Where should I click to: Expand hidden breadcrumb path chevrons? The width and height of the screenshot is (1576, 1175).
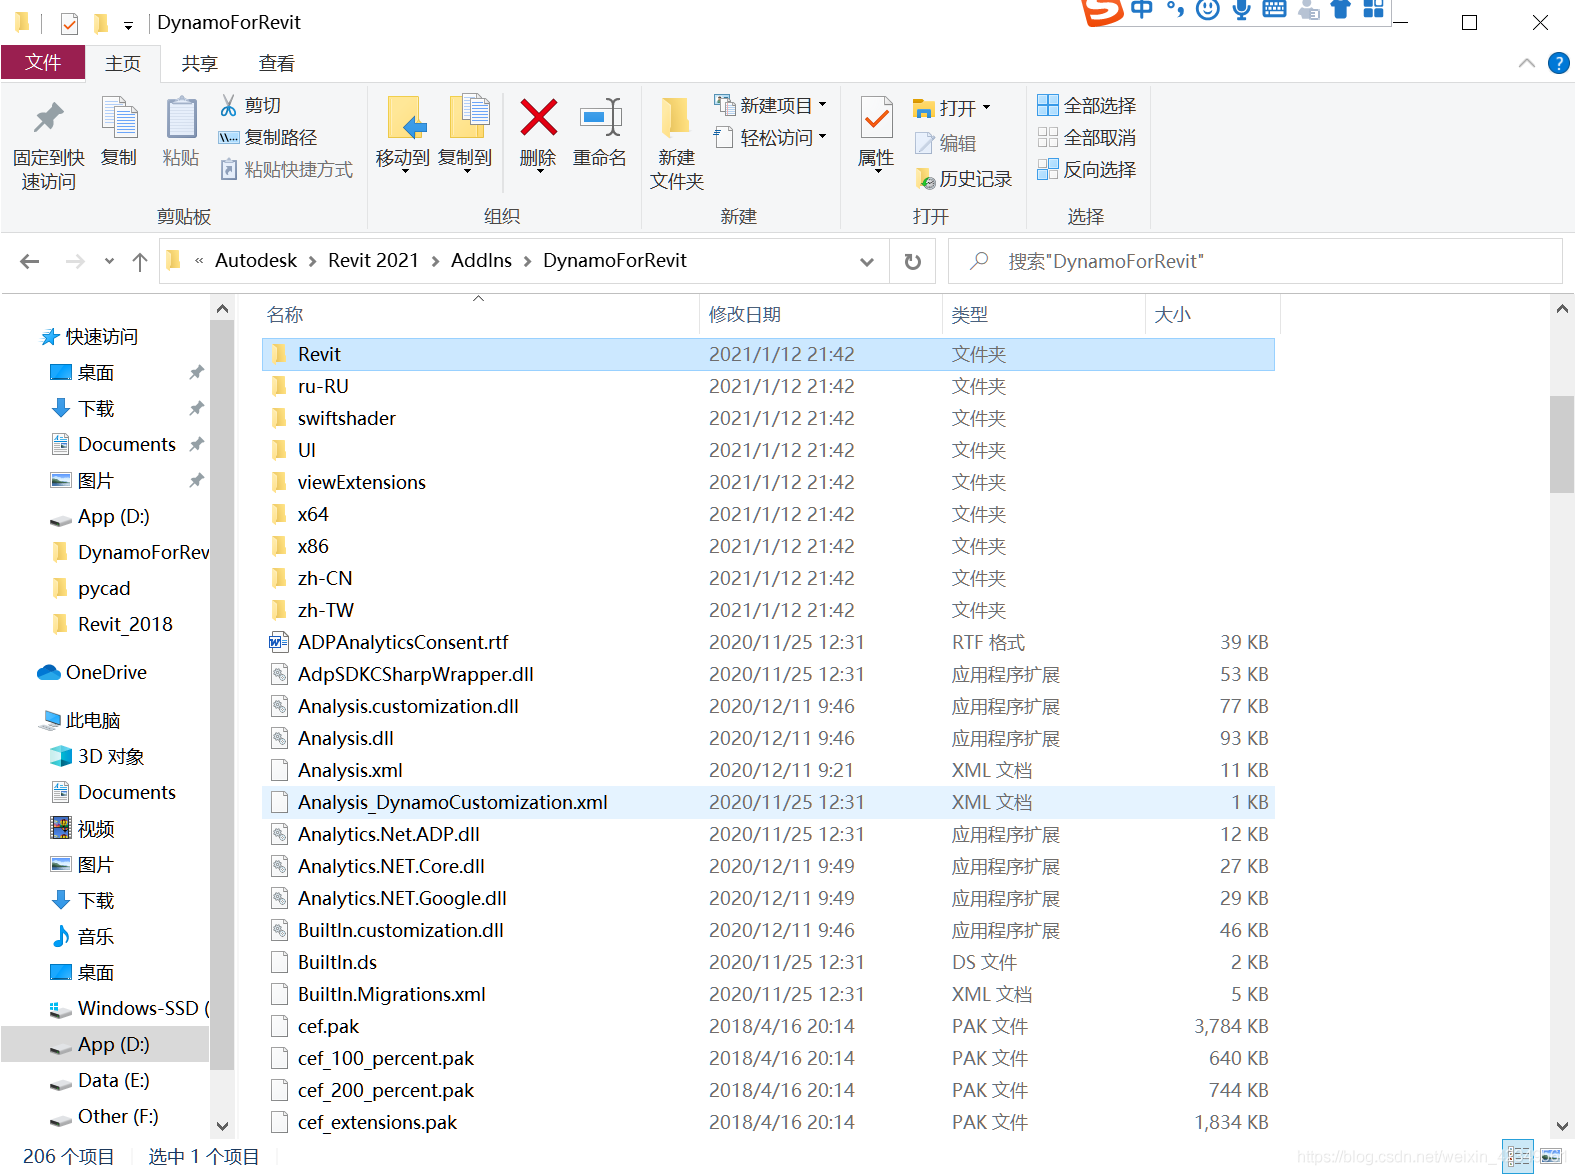coord(199,261)
